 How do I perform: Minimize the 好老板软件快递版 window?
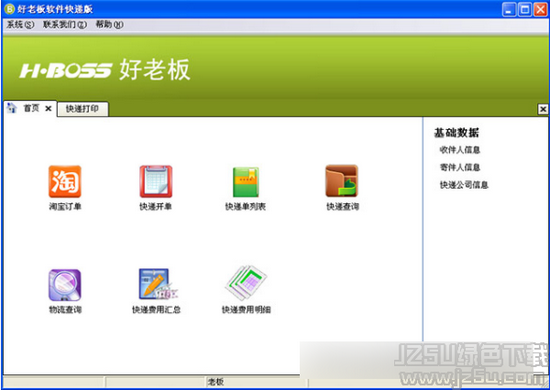click(509, 9)
